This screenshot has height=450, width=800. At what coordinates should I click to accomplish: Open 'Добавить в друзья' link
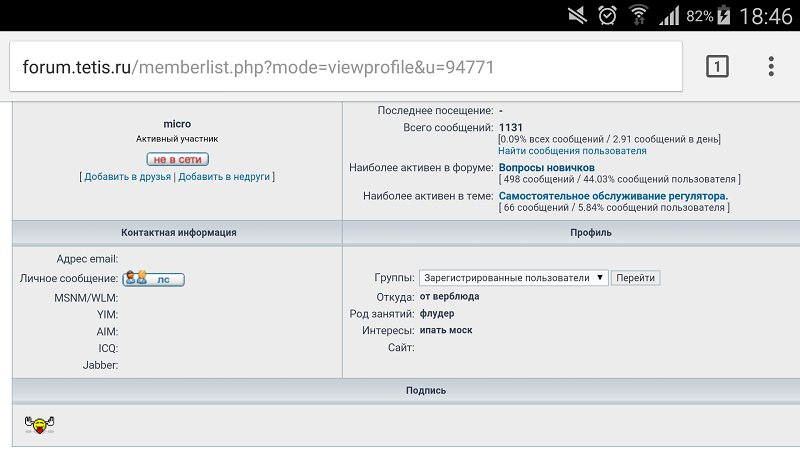pos(128,177)
